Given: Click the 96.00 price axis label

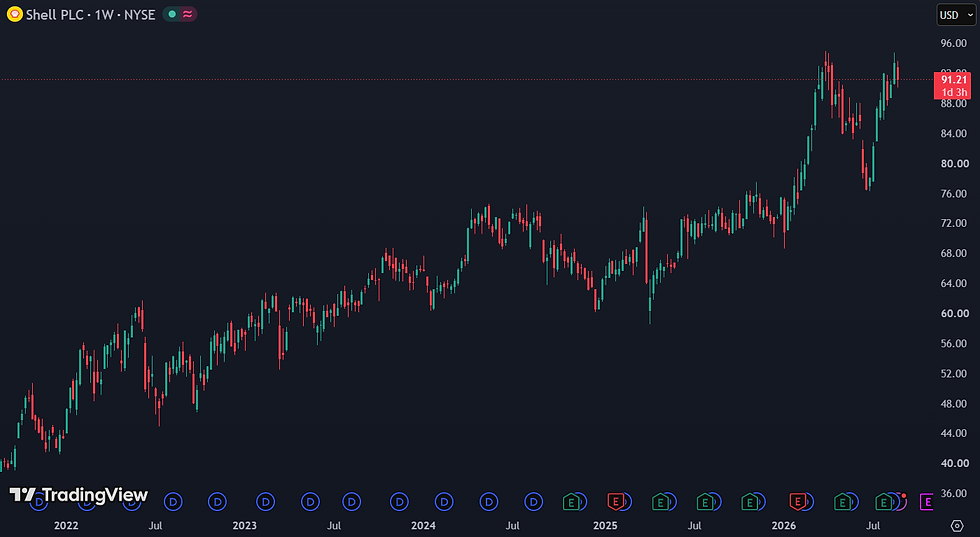Looking at the screenshot, I should [954, 43].
